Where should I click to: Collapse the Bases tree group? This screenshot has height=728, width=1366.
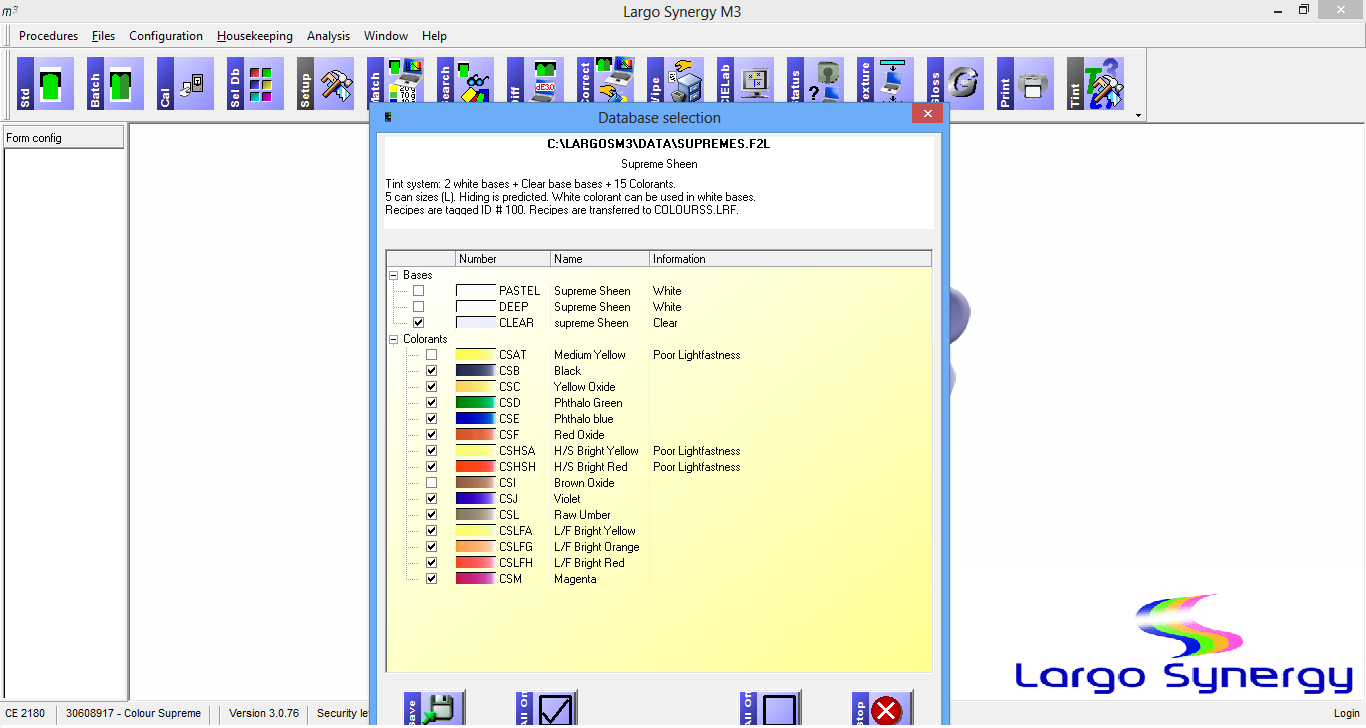click(x=394, y=275)
